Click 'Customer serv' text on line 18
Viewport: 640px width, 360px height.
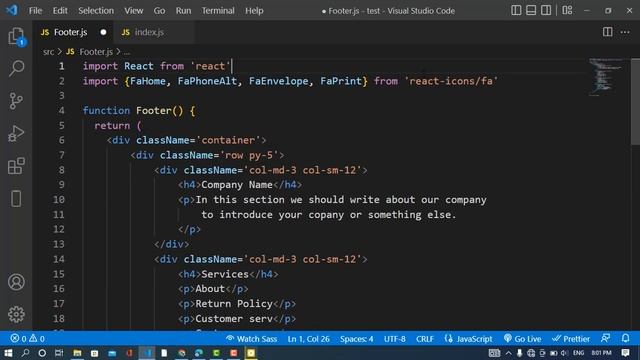coord(234,319)
